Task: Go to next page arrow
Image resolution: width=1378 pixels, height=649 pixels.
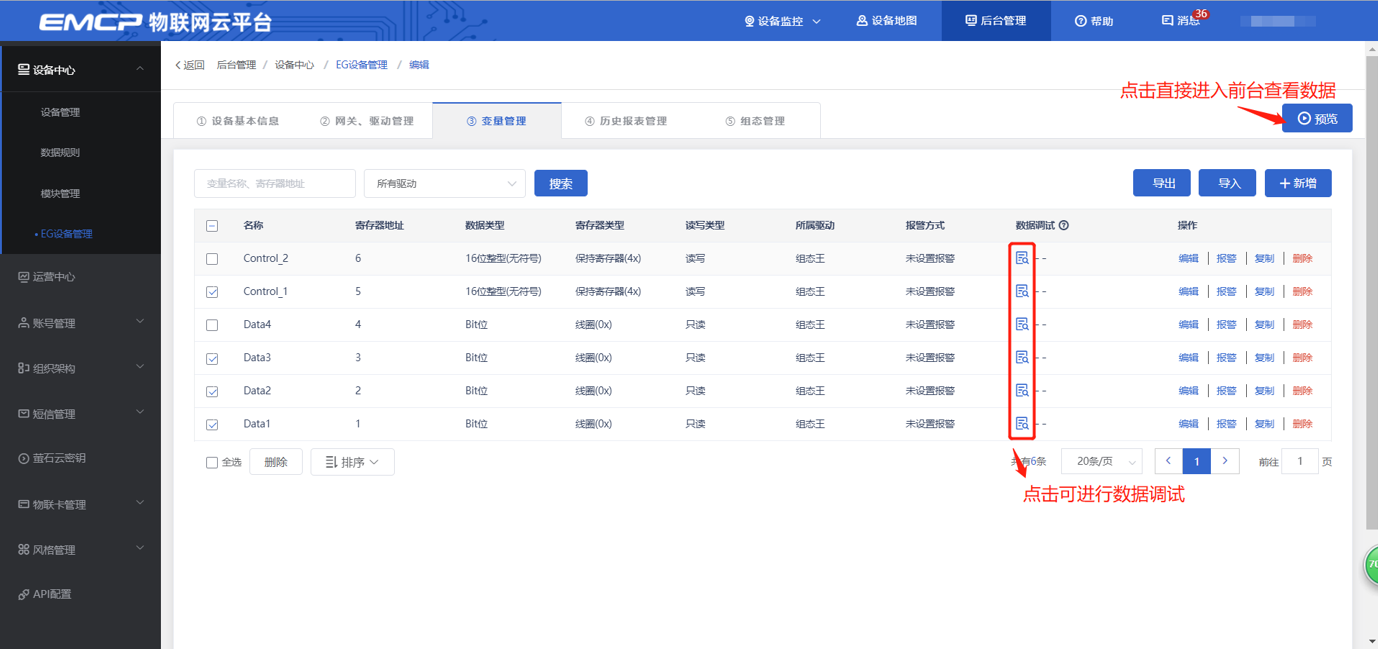Action: pos(1225,461)
